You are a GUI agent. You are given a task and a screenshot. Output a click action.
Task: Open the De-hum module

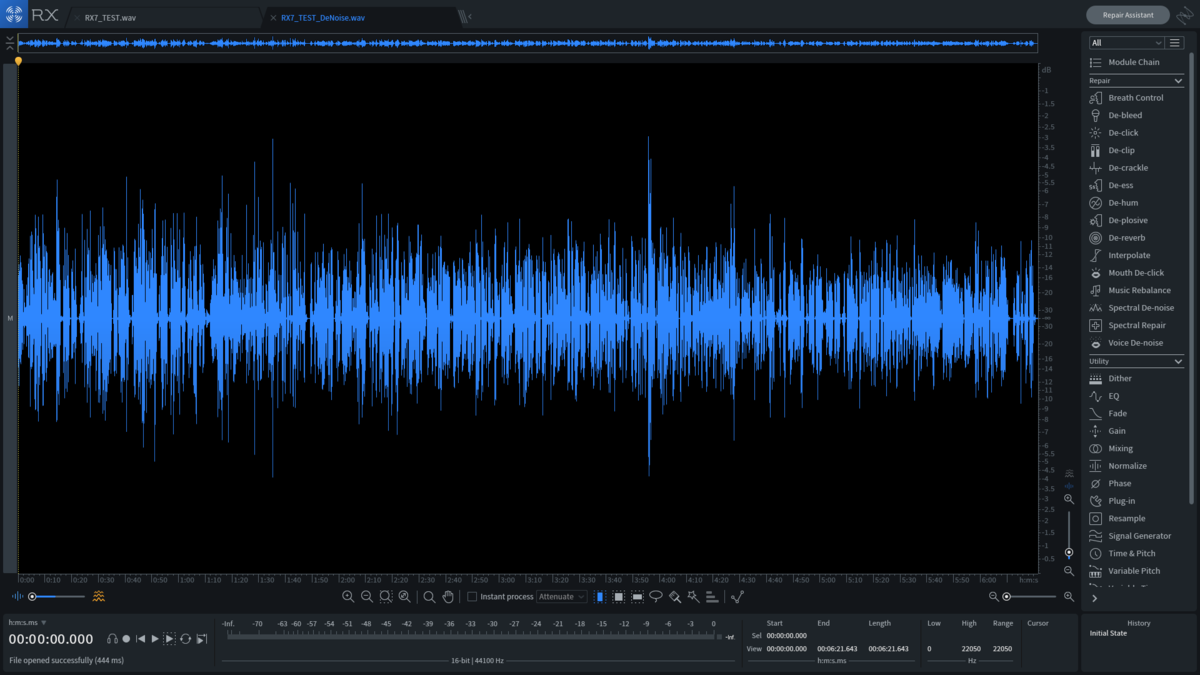1136,203
